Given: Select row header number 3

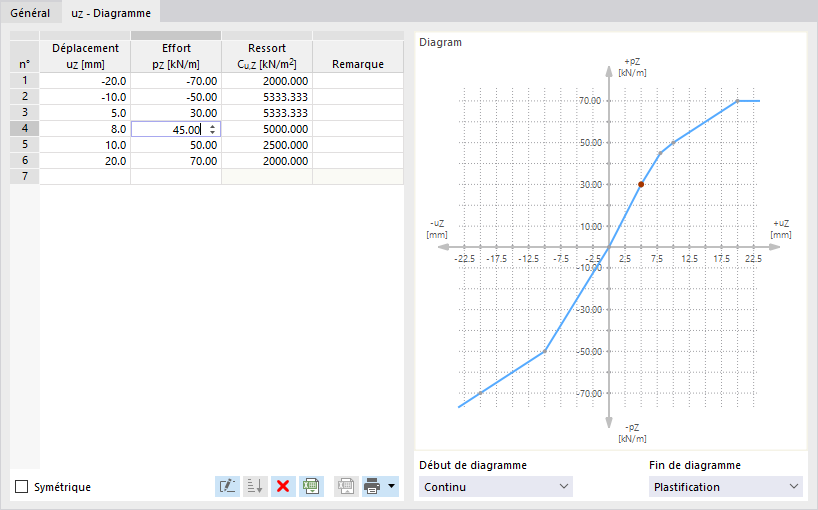Looking at the screenshot, I should click(x=25, y=113).
